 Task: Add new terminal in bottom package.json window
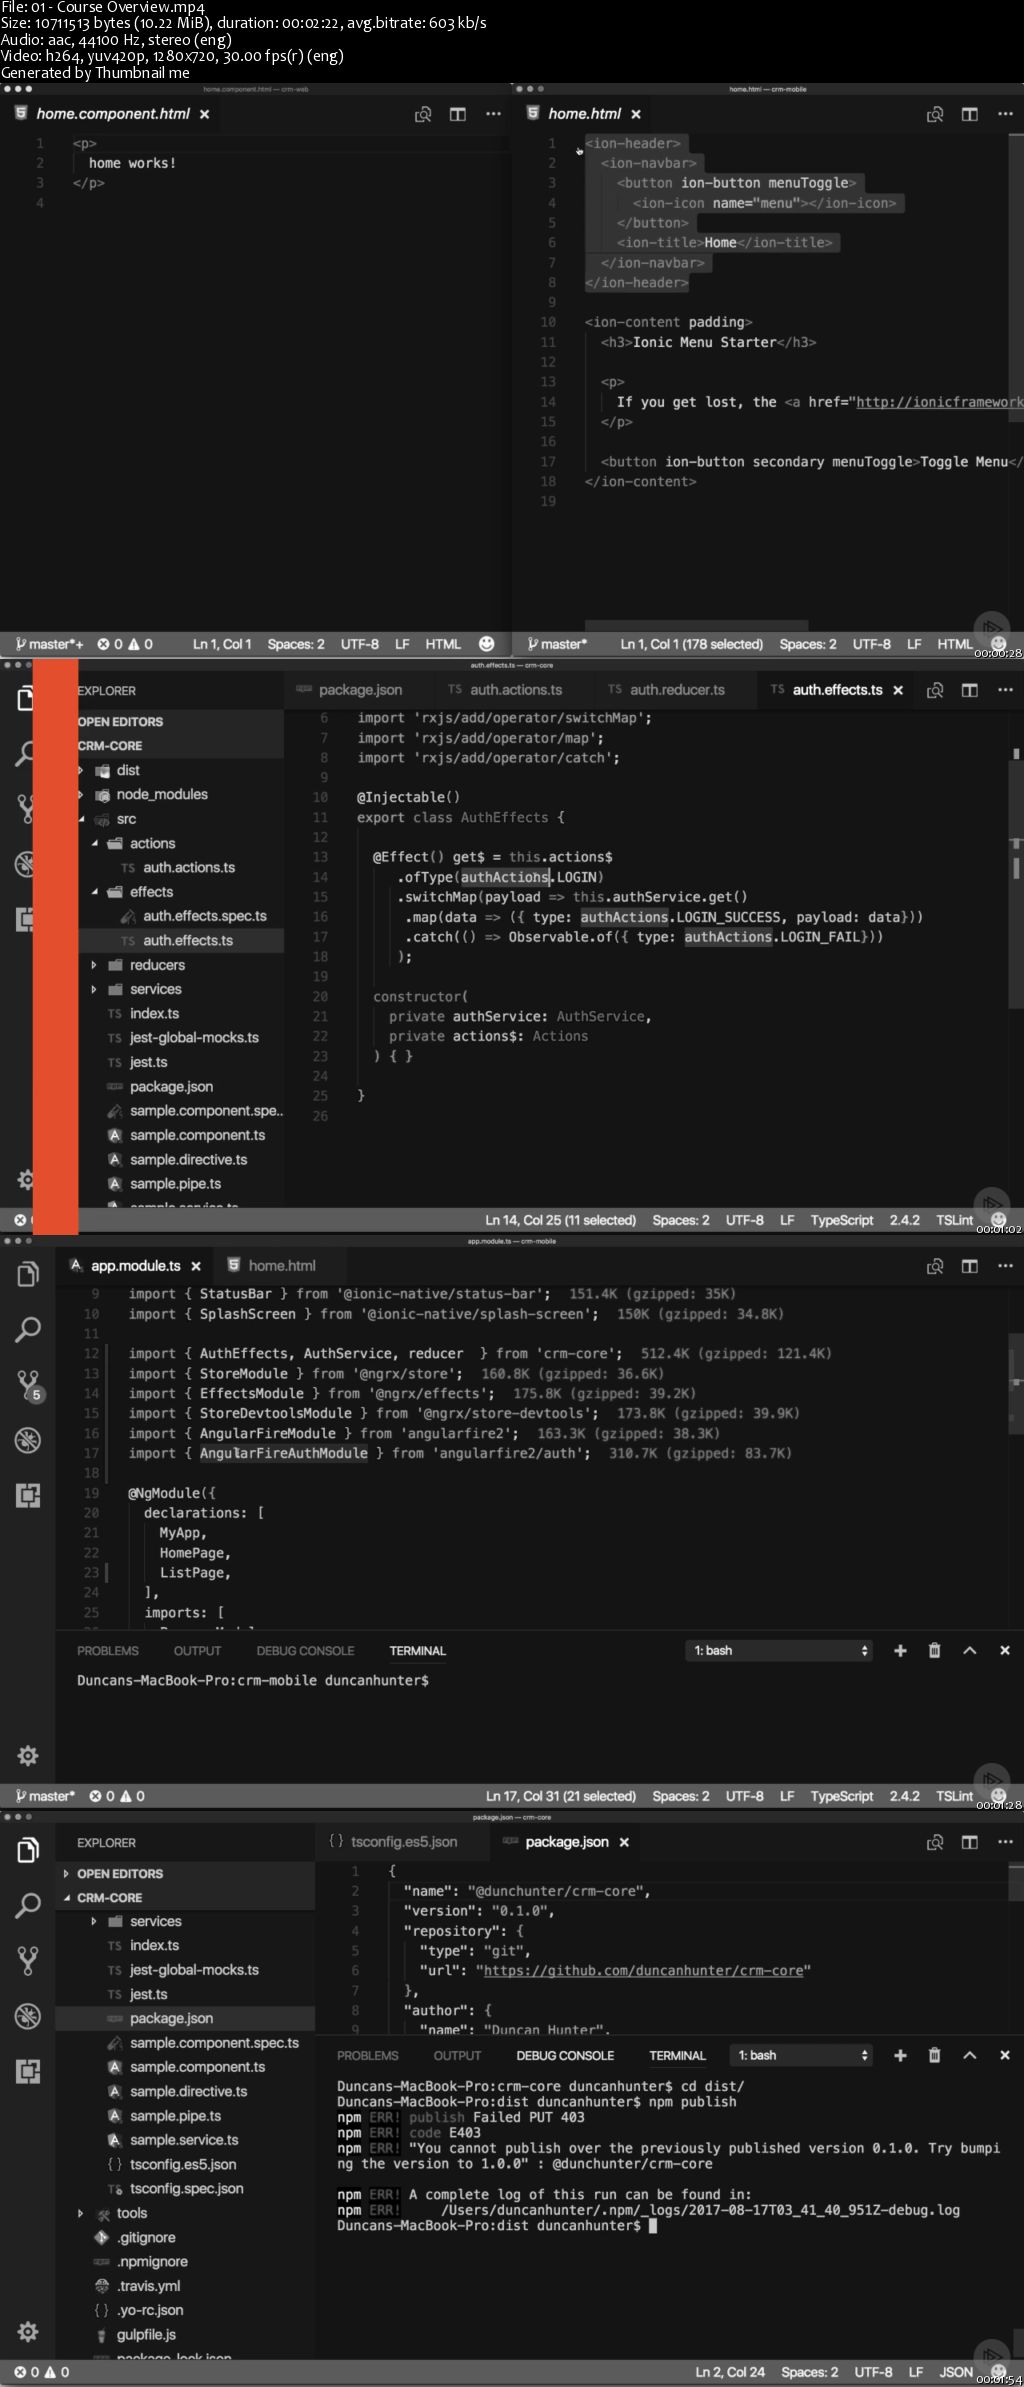coord(900,2055)
